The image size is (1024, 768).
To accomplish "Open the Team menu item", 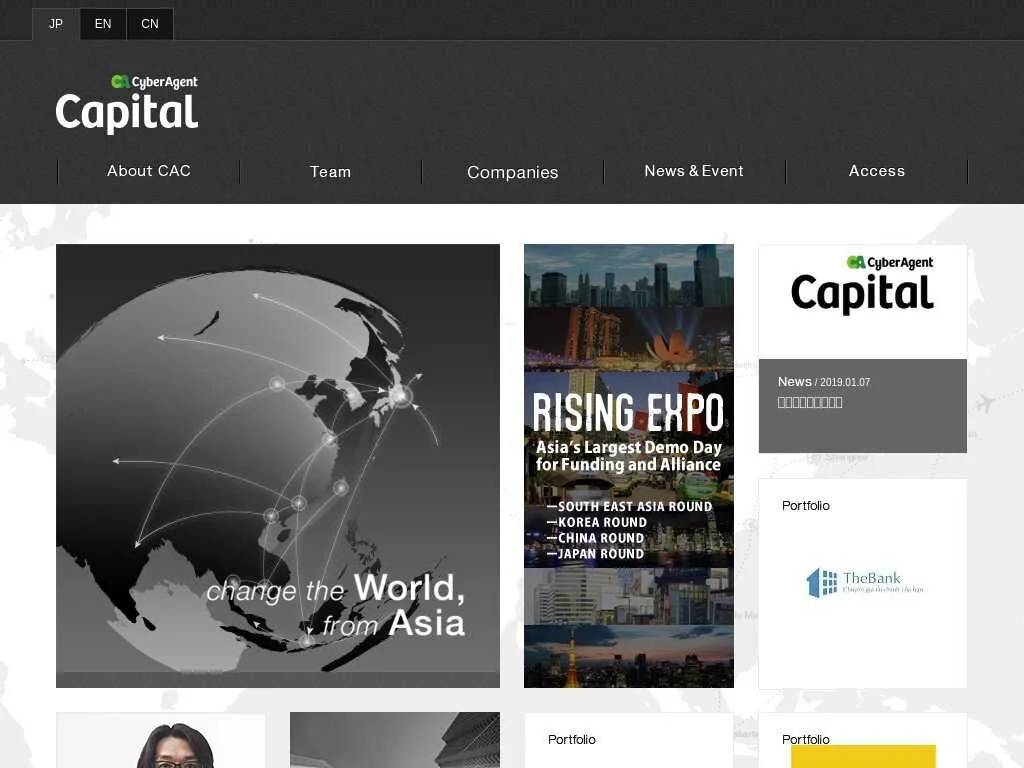I will tap(330, 172).
